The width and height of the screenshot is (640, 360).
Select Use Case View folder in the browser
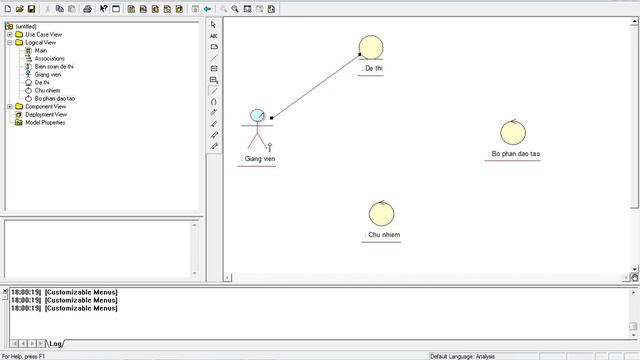44,35
